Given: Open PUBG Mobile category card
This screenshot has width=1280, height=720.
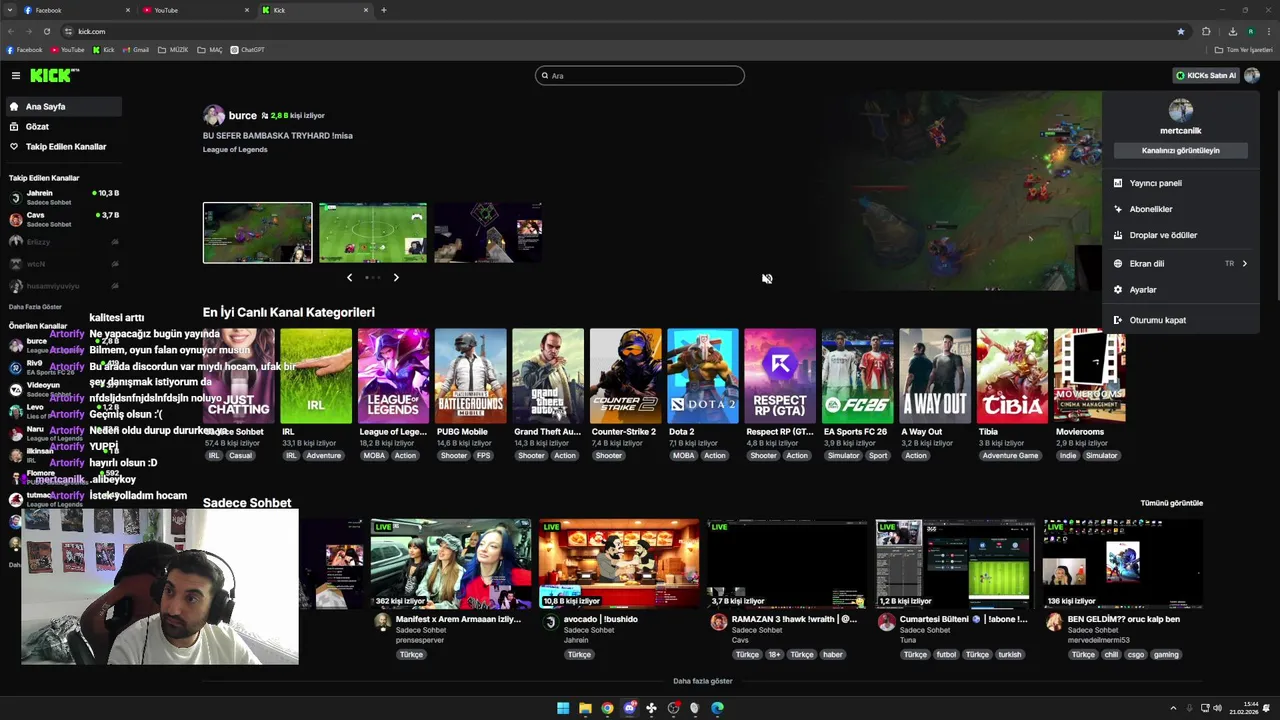Looking at the screenshot, I should click(470, 376).
